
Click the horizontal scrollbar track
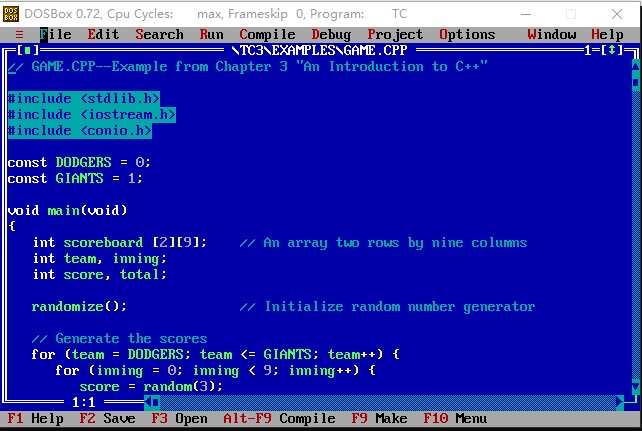(380, 402)
